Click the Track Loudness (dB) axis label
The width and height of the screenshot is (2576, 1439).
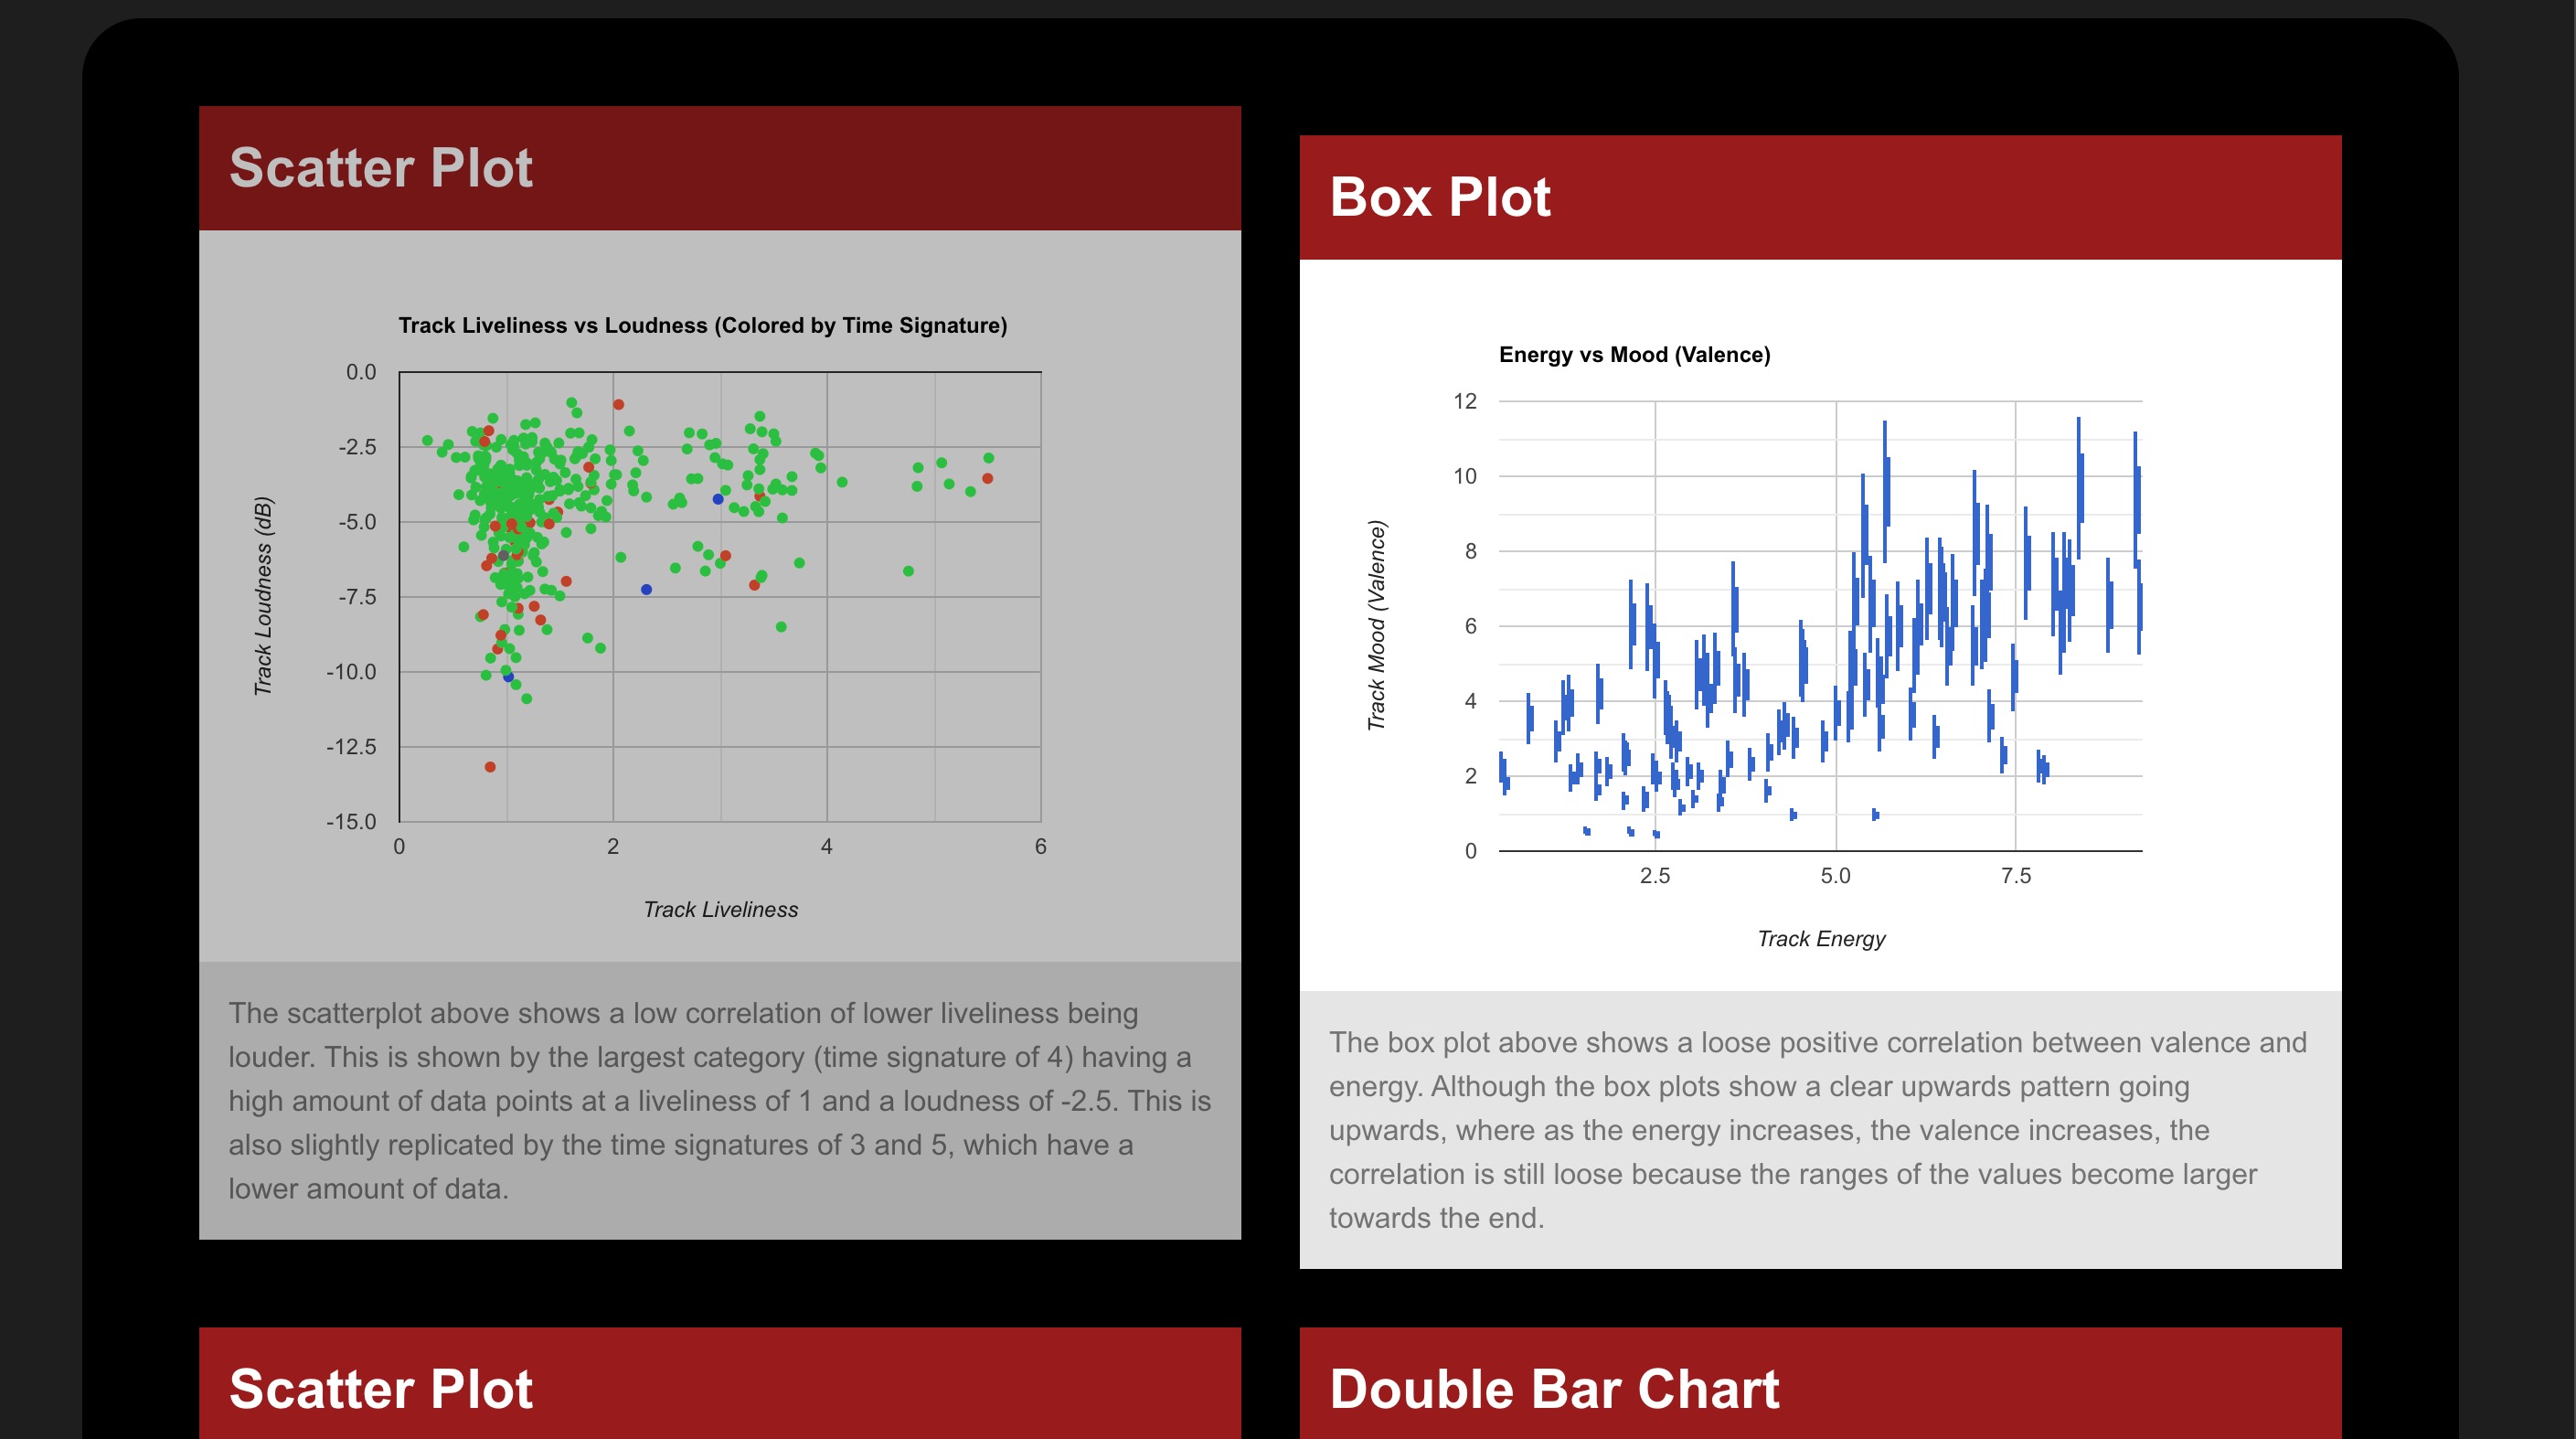[x=263, y=596]
